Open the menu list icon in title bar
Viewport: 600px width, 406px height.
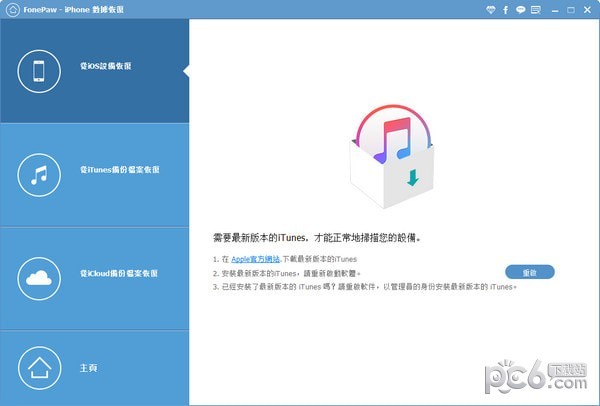pyautogui.click(x=536, y=10)
